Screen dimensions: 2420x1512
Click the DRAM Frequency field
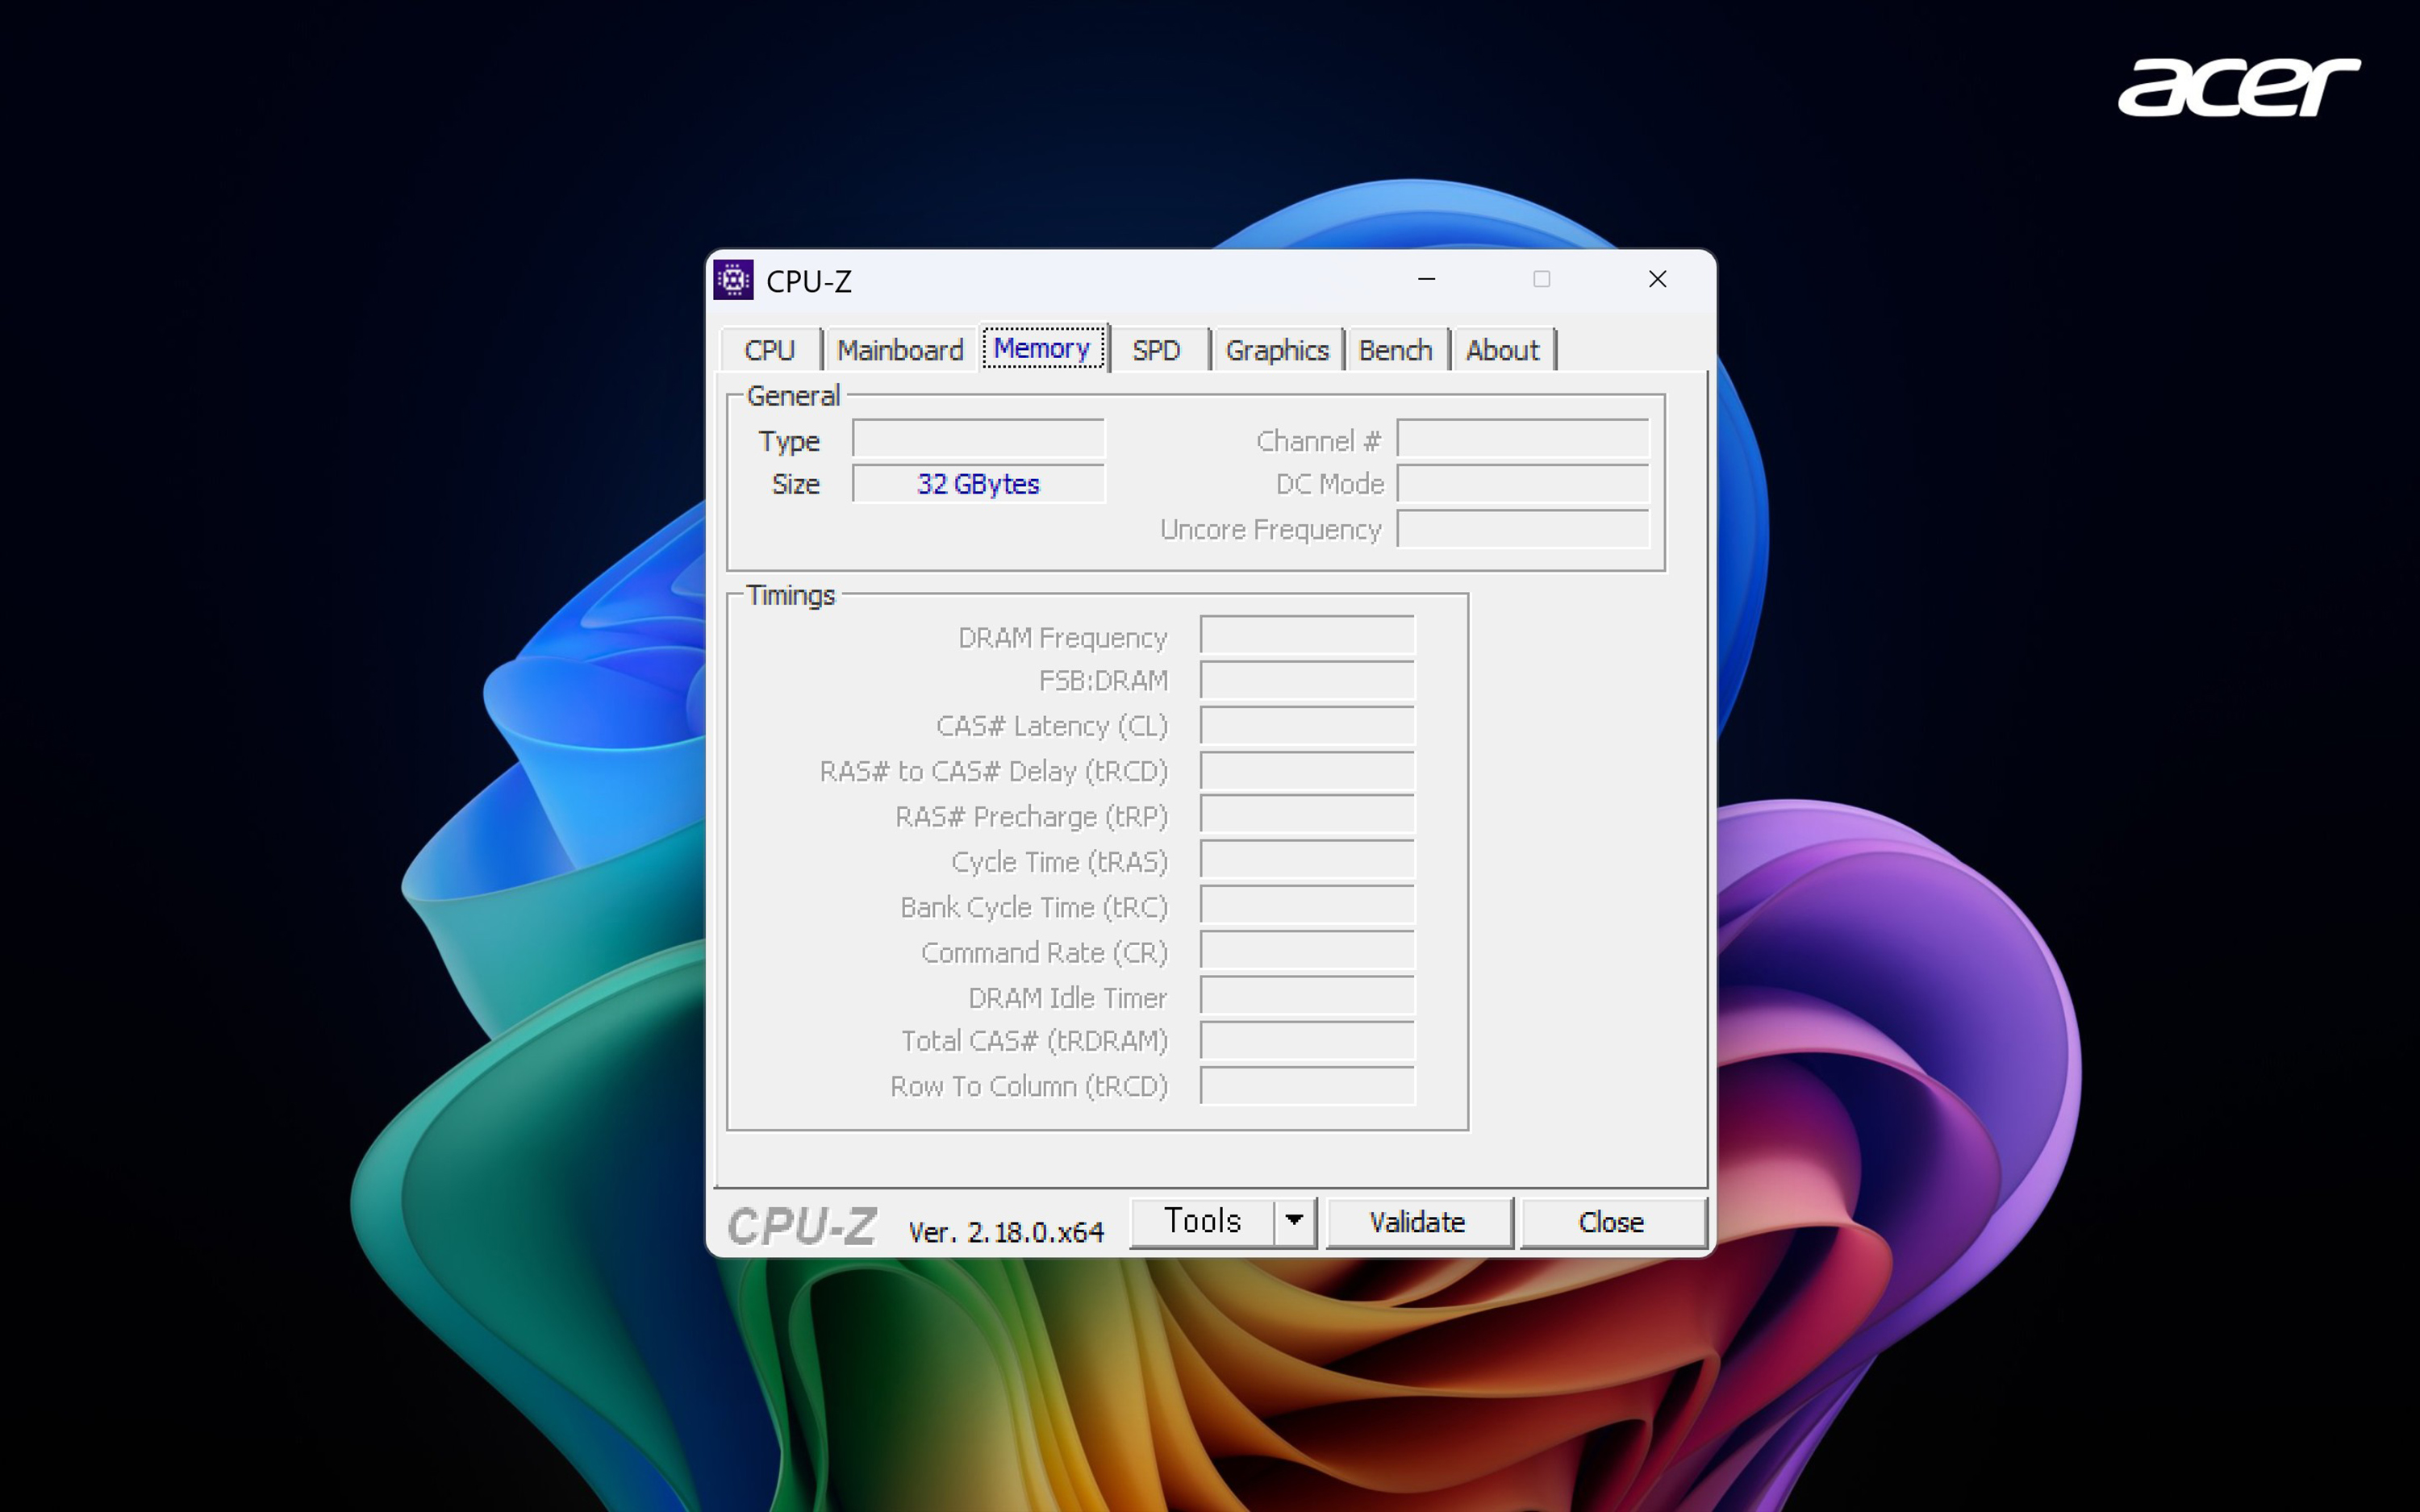[1307, 636]
